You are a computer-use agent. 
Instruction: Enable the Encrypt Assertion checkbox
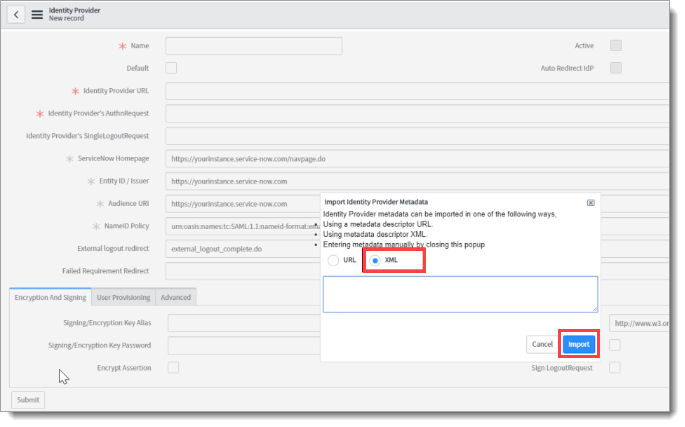[173, 368]
